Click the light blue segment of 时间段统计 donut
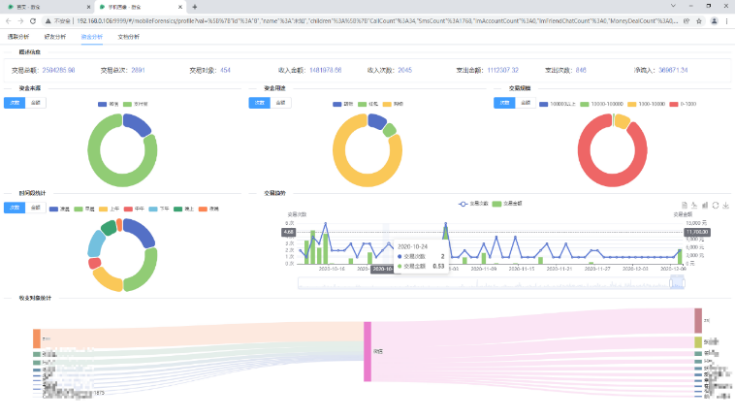This screenshot has width=735, height=419. [96, 243]
